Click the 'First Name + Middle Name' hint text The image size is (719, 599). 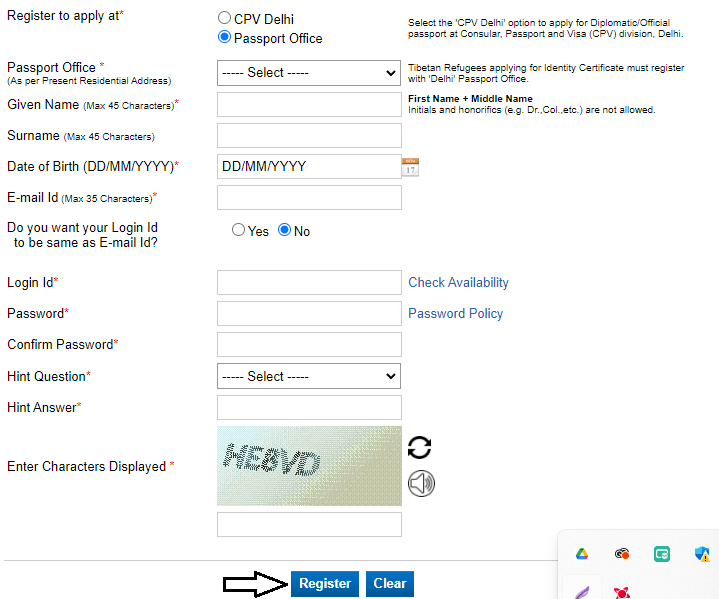coord(470,99)
